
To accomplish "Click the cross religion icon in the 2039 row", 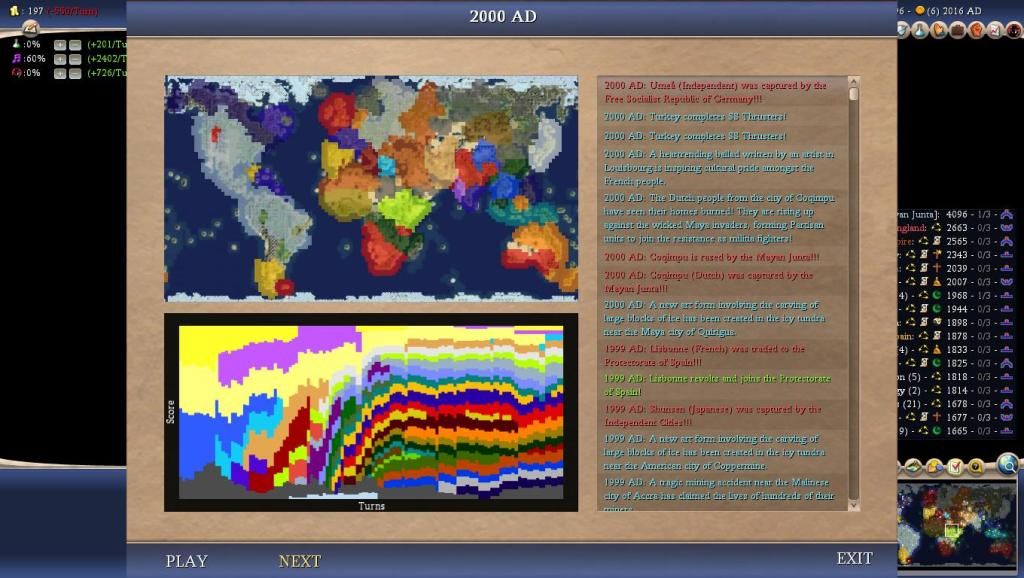I will (936, 268).
